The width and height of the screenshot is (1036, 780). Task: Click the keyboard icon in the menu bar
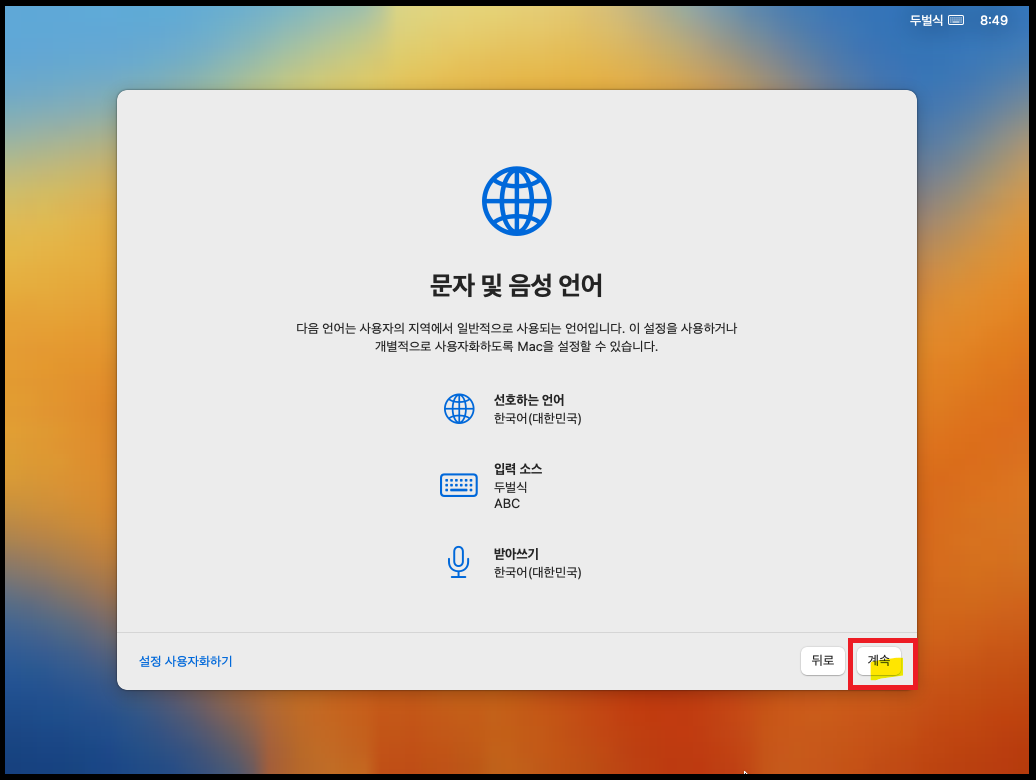(x=956, y=20)
